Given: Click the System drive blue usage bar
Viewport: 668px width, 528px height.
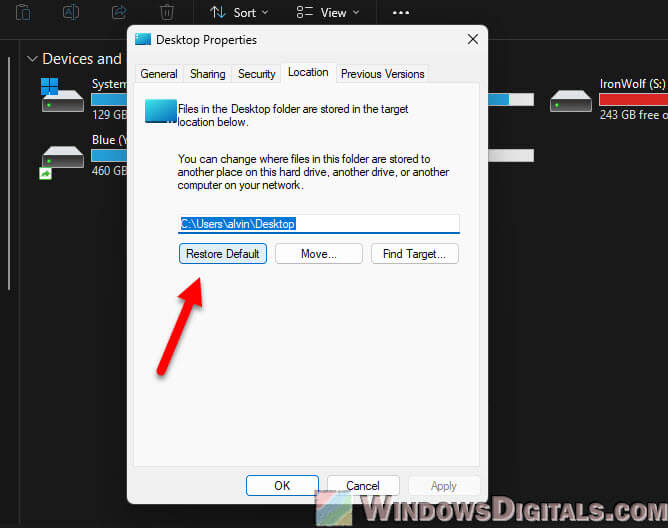Looking at the screenshot, I should pyautogui.click(x=109, y=99).
